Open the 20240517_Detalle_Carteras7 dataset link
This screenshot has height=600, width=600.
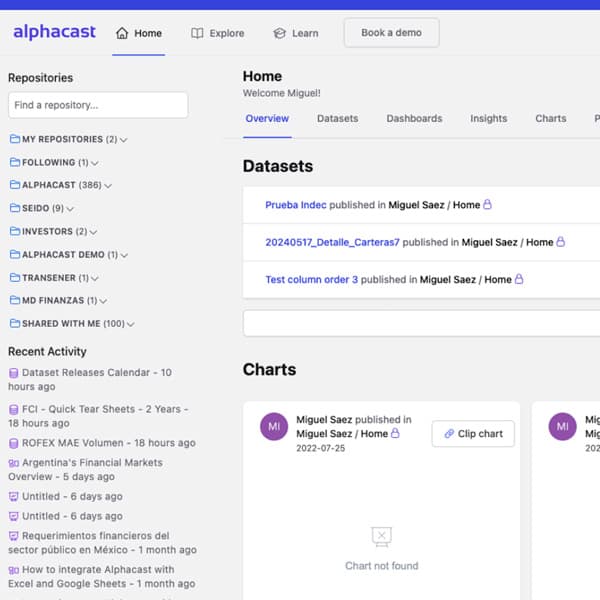point(332,242)
